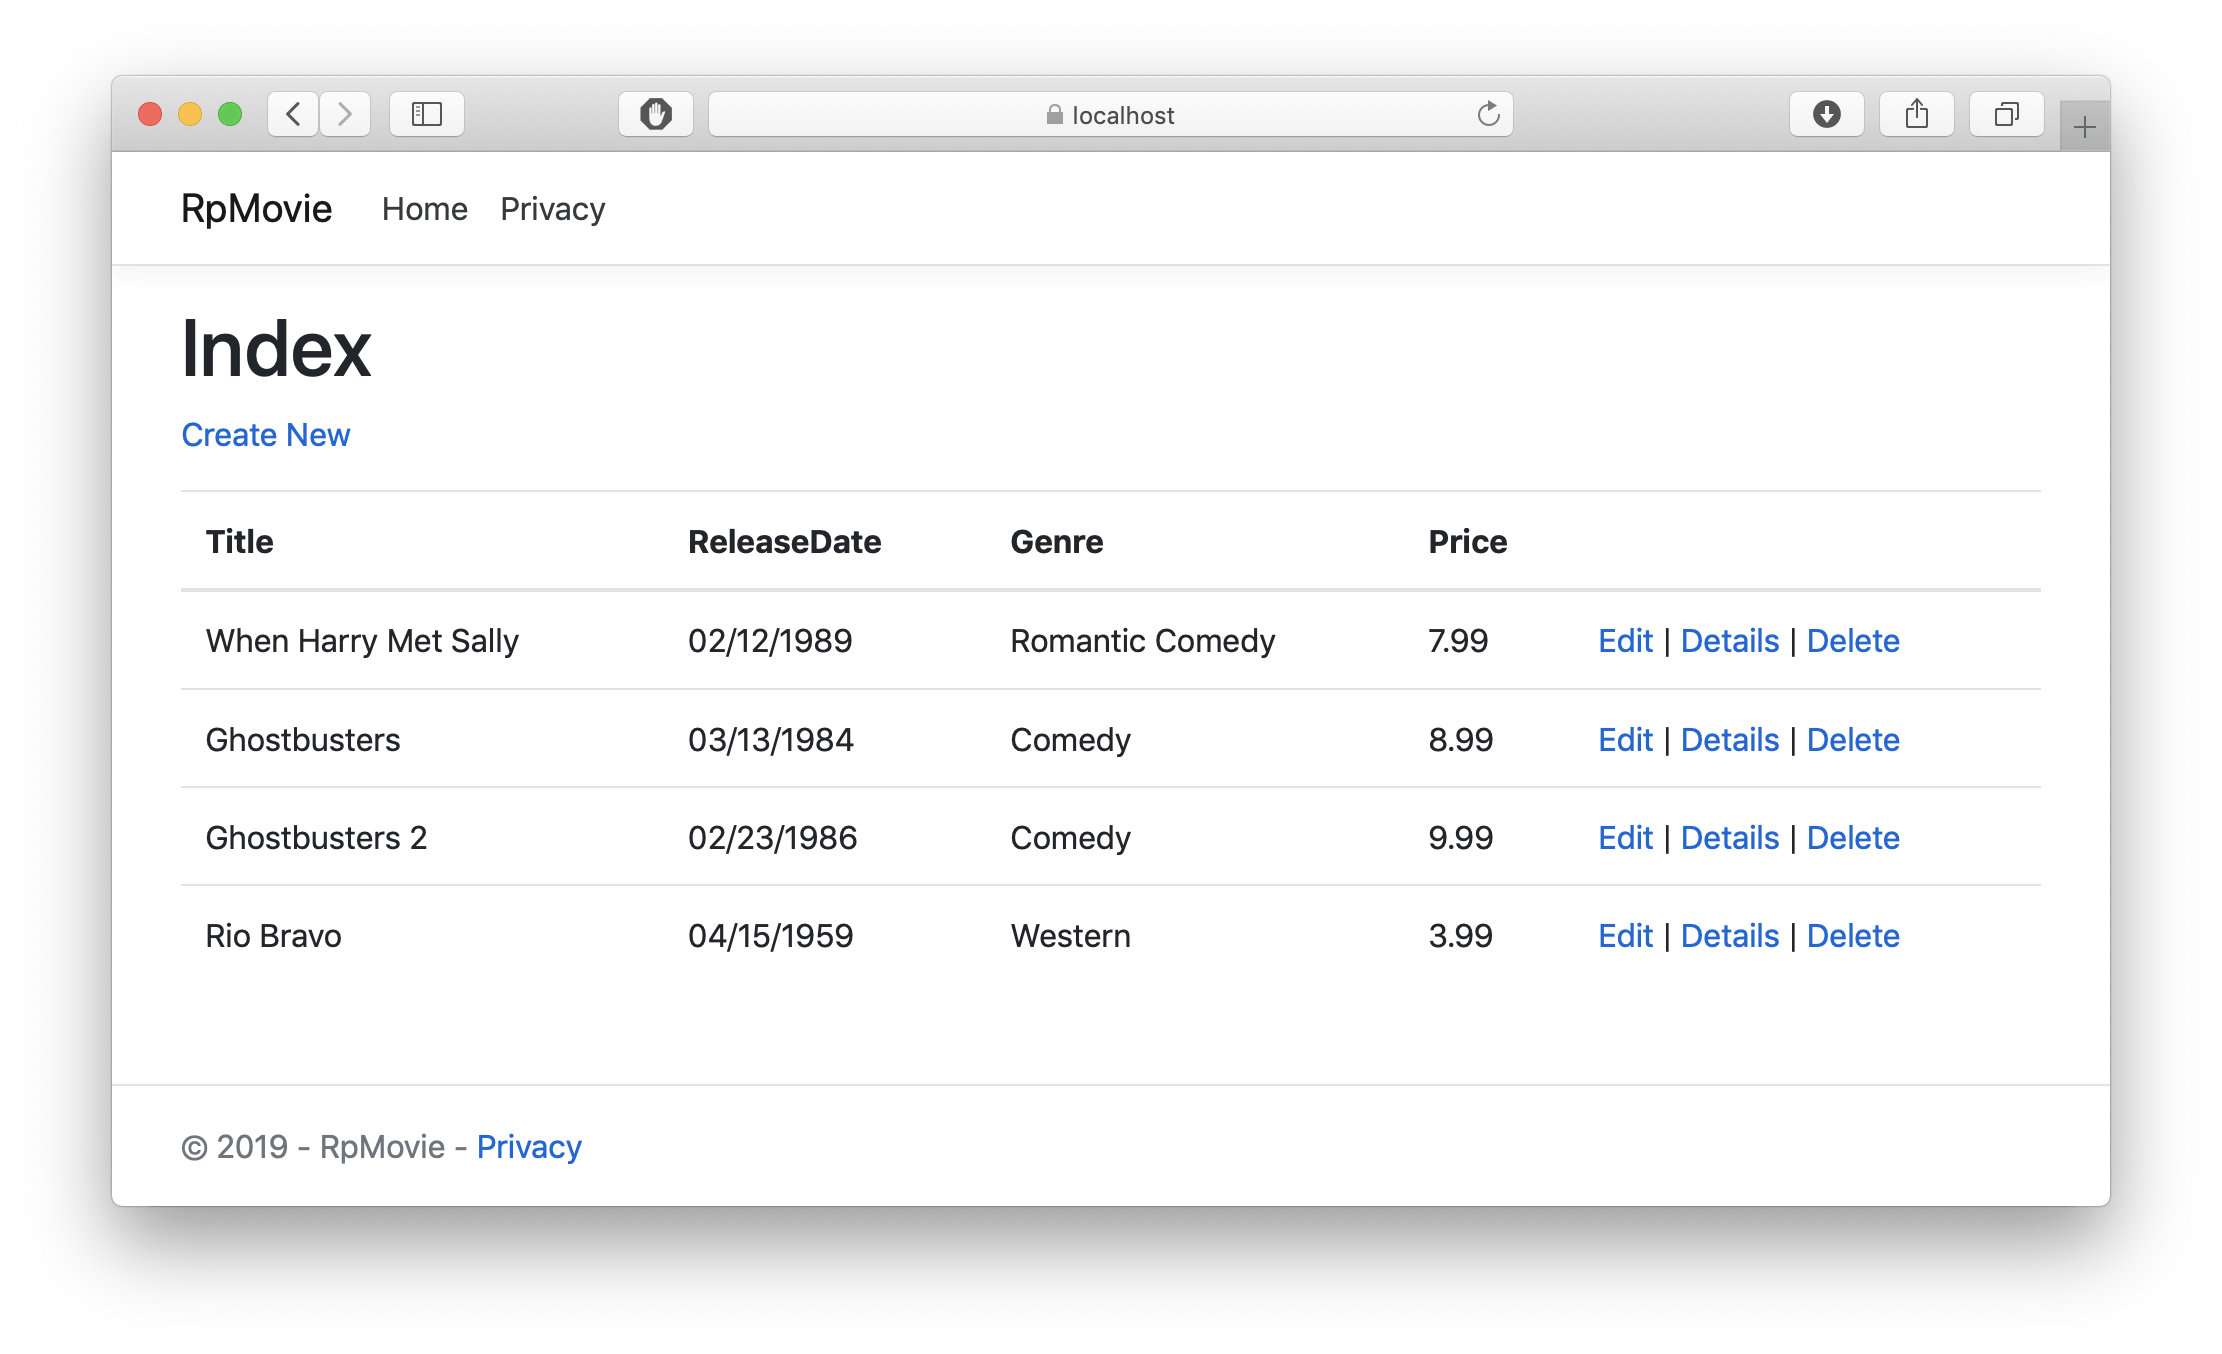Show all tabs overview icon

coord(2006,114)
